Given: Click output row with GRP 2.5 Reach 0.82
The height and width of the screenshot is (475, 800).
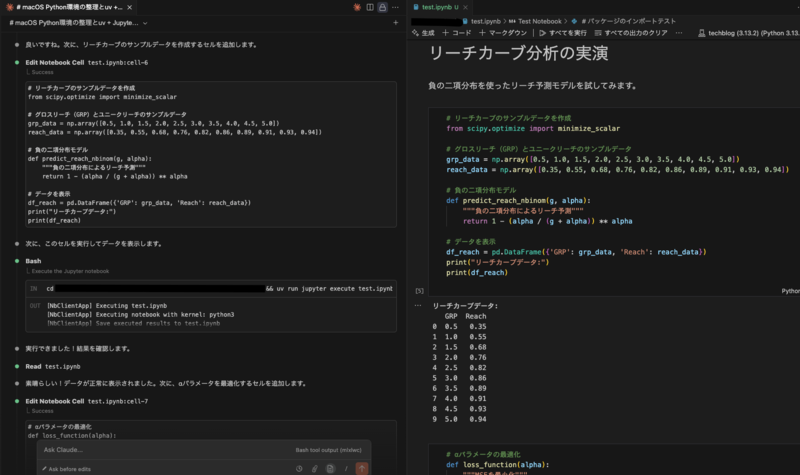Looking at the screenshot, I should [x=459, y=367].
